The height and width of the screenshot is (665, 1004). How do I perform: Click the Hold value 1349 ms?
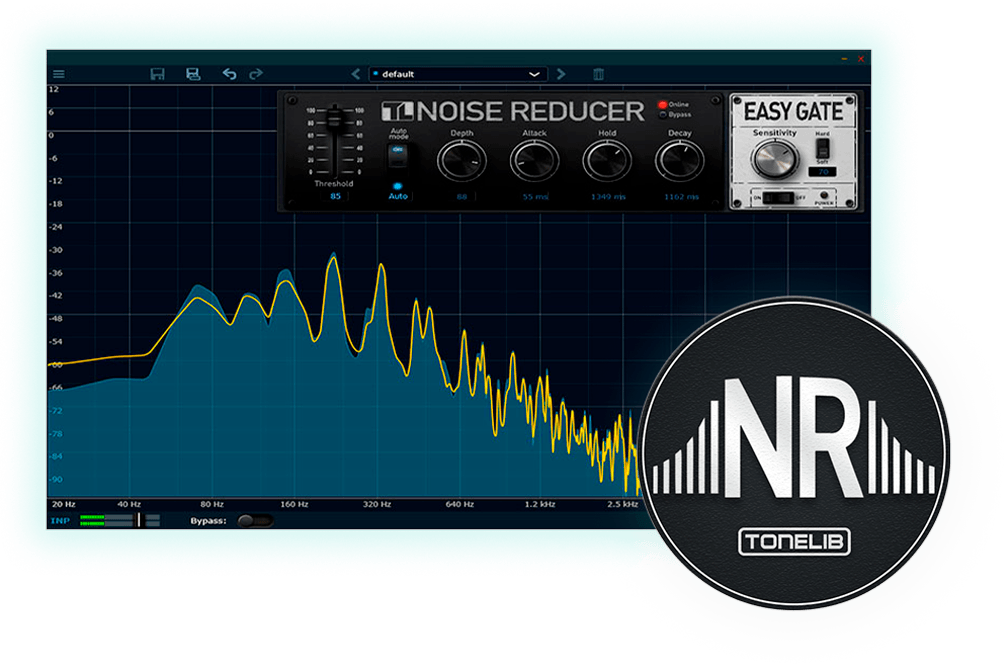(x=608, y=197)
